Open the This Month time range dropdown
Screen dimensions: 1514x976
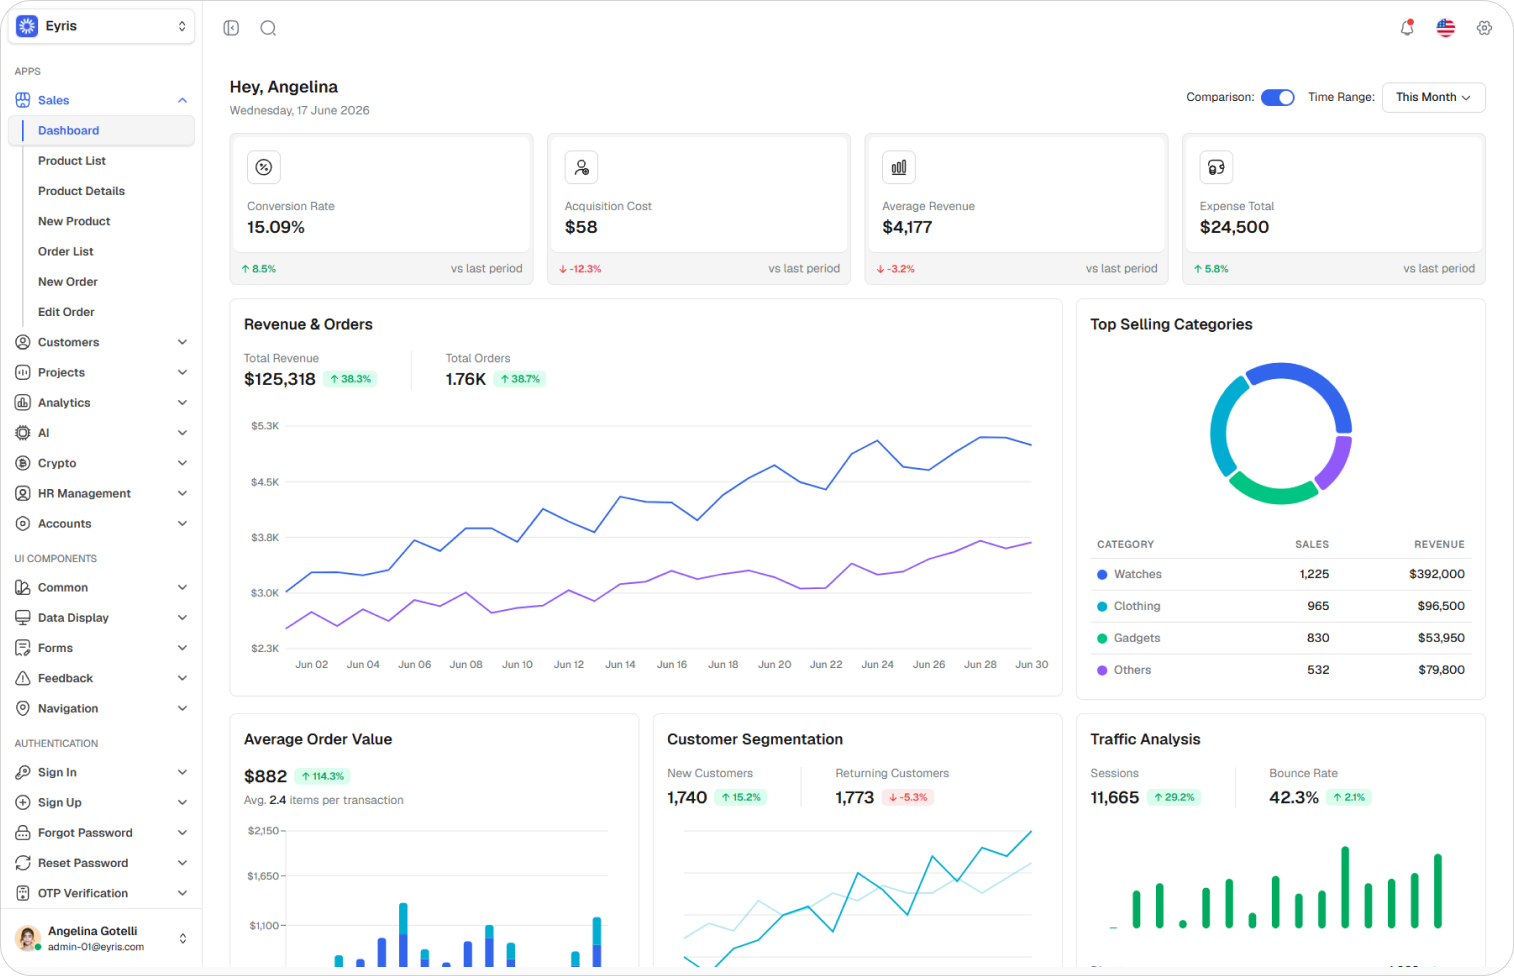(x=1433, y=97)
